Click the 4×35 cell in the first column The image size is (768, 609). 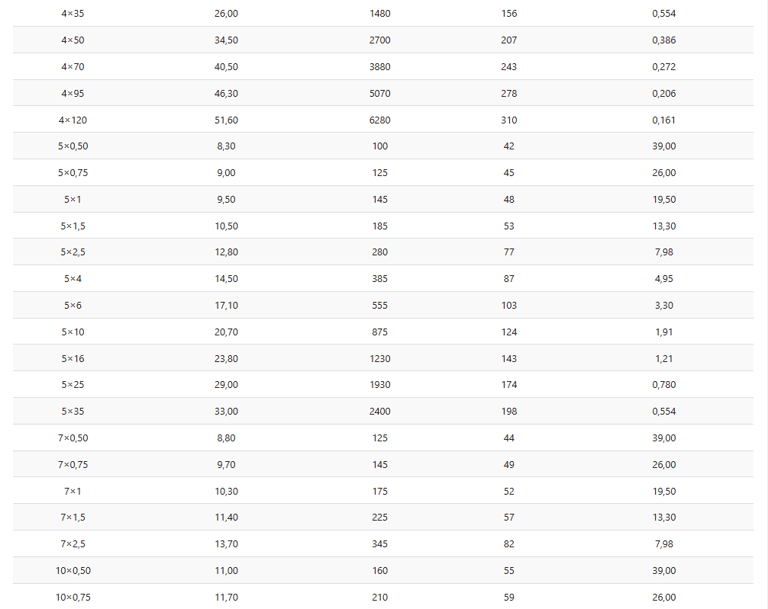[73, 14]
